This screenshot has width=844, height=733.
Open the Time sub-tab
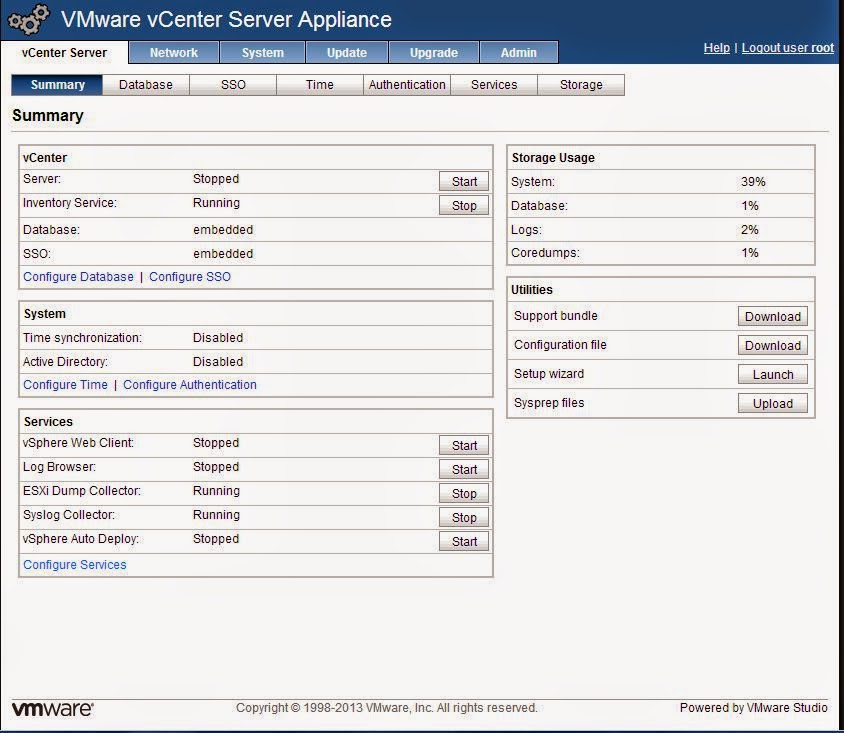click(320, 85)
